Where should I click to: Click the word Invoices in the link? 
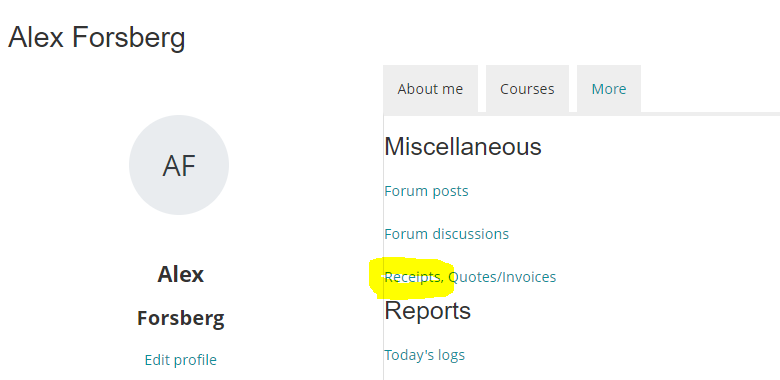tap(529, 277)
